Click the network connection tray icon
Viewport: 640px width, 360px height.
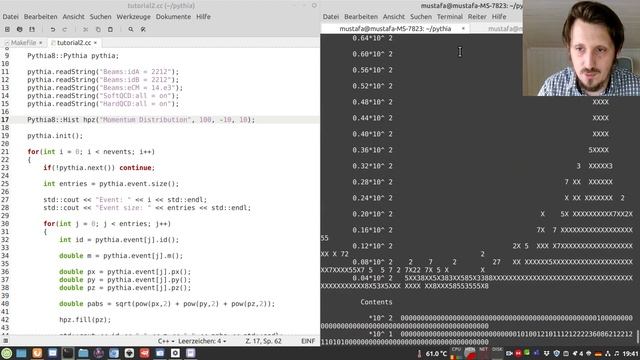pyautogui.click(x=608, y=353)
